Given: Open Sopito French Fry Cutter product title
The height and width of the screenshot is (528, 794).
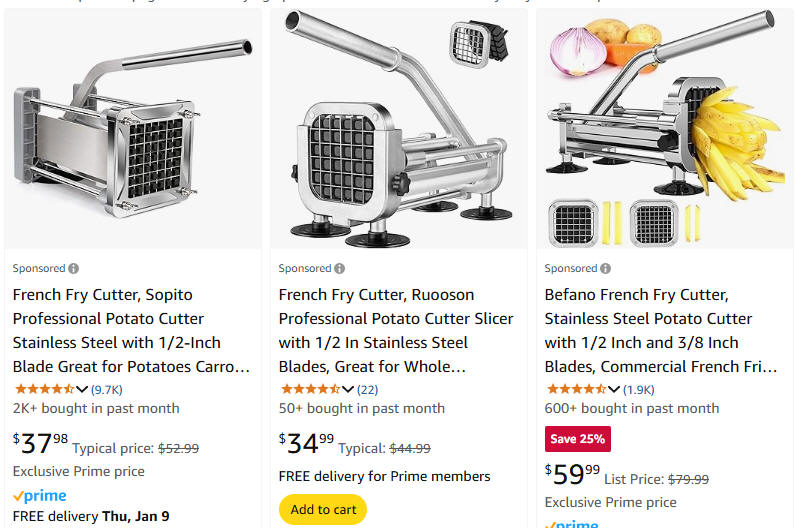Looking at the screenshot, I should click(x=132, y=331).
